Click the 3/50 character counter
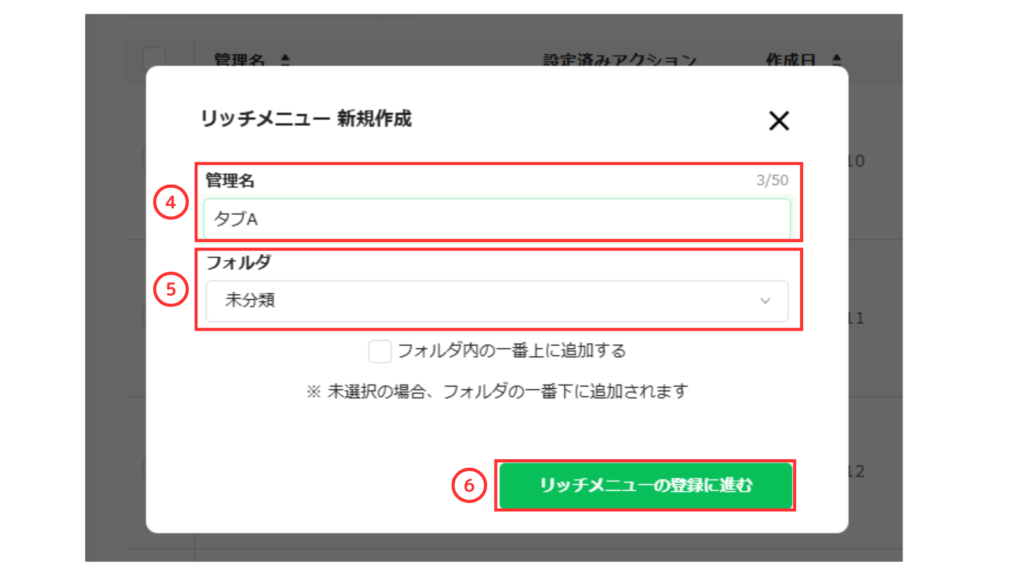Image resolution: width=1024 pixels, height=576 pixels. (772, 182)
